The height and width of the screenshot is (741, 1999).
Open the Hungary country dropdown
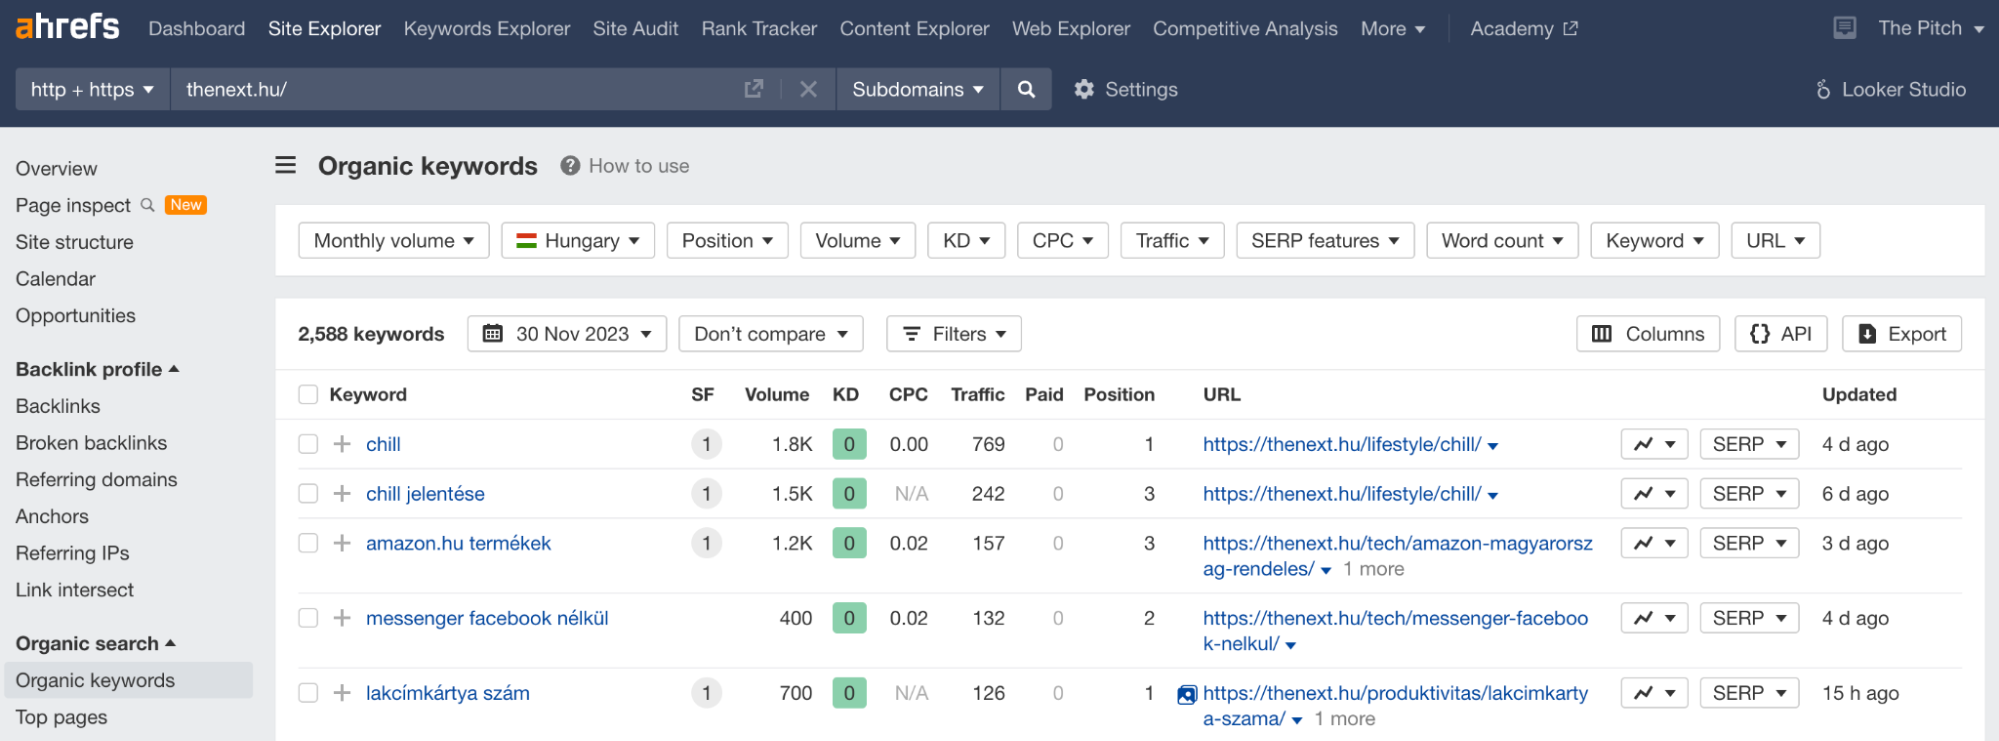(x=578, y=241)
